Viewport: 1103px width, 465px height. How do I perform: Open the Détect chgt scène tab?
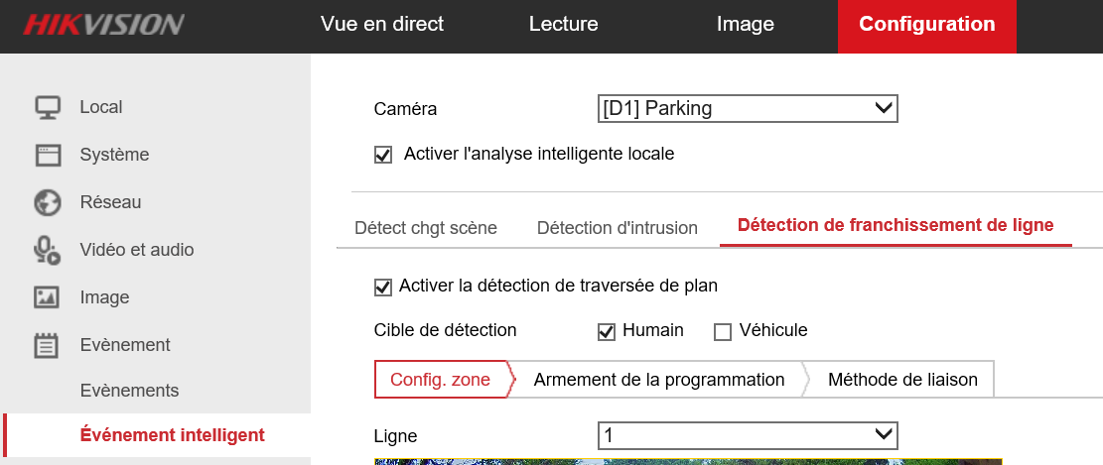426,228
